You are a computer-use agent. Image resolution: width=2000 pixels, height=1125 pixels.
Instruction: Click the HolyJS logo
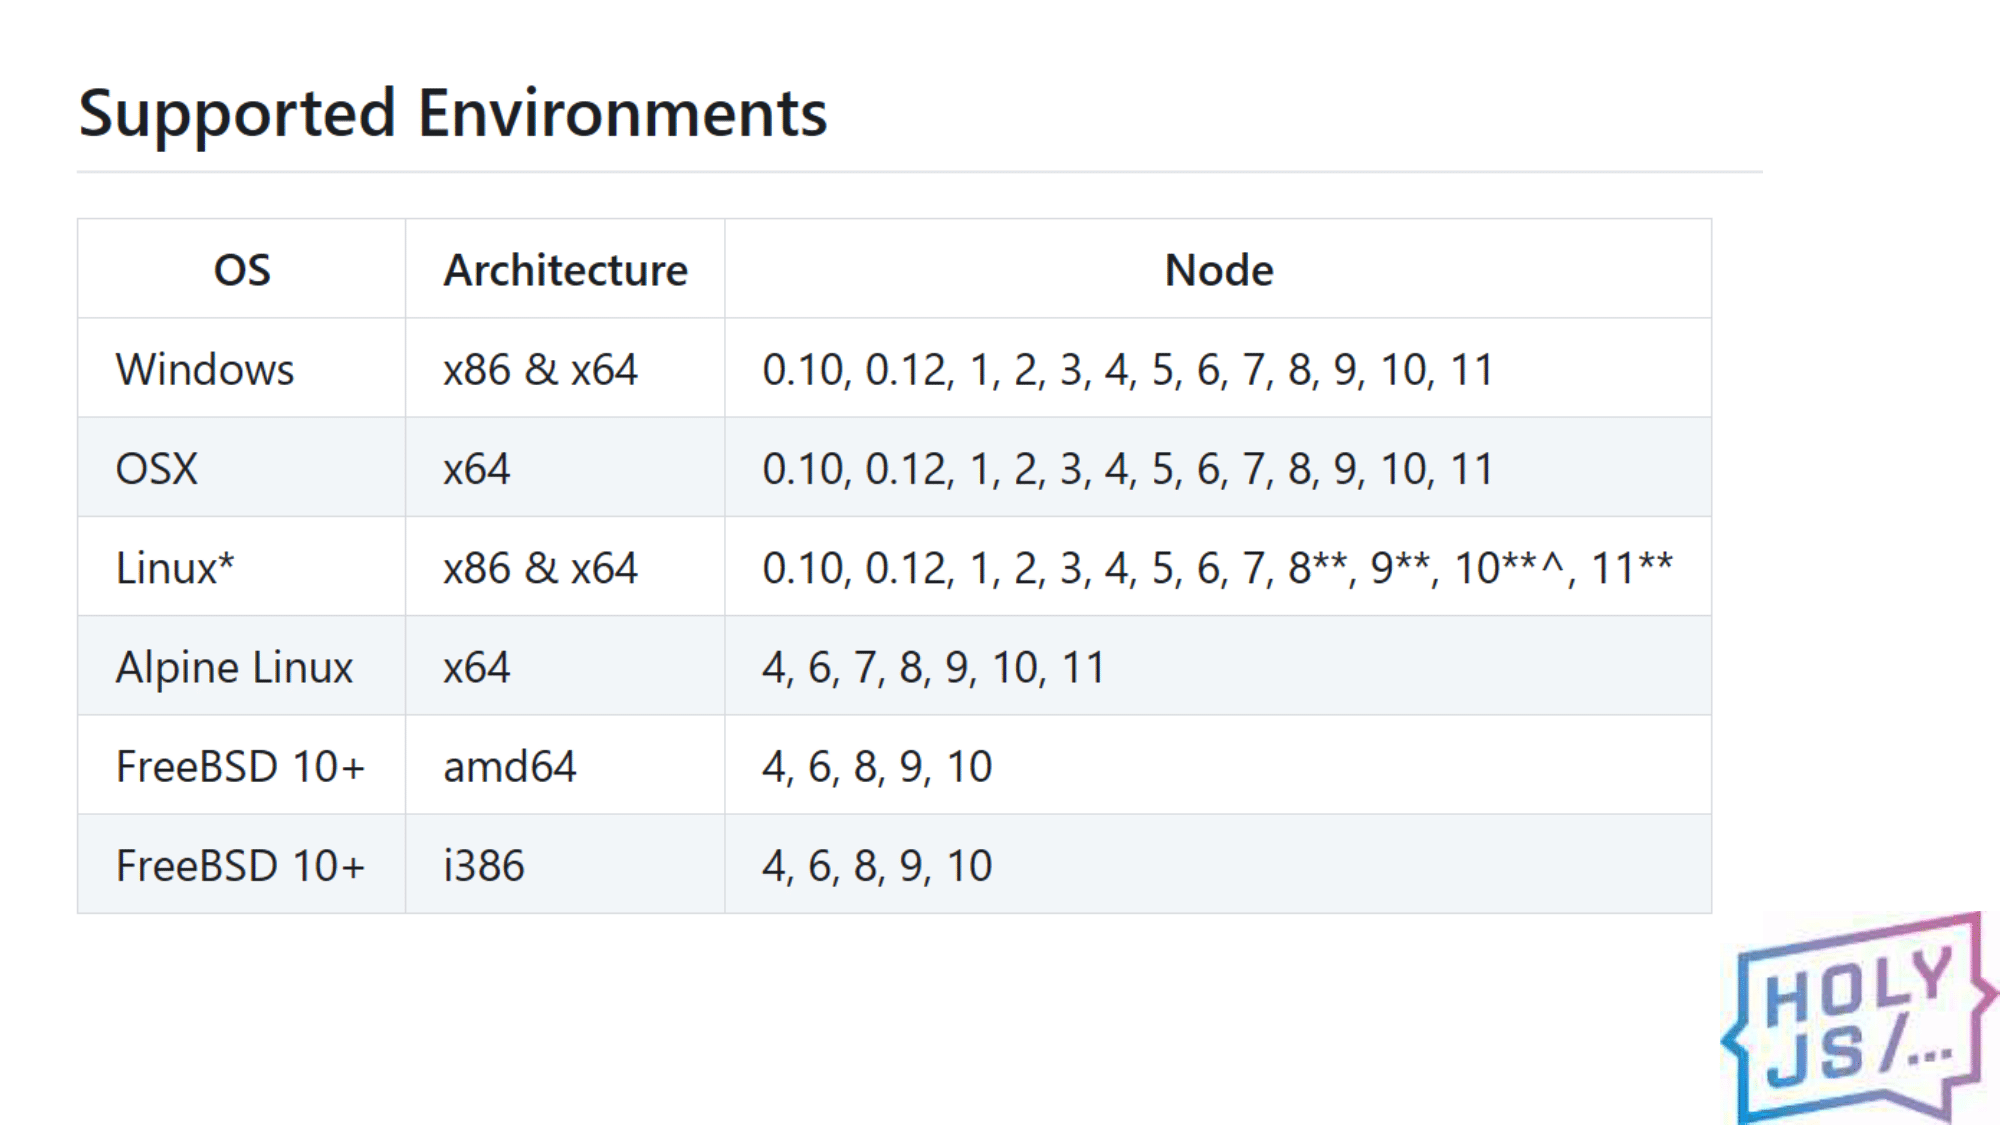(1858, 1020)
